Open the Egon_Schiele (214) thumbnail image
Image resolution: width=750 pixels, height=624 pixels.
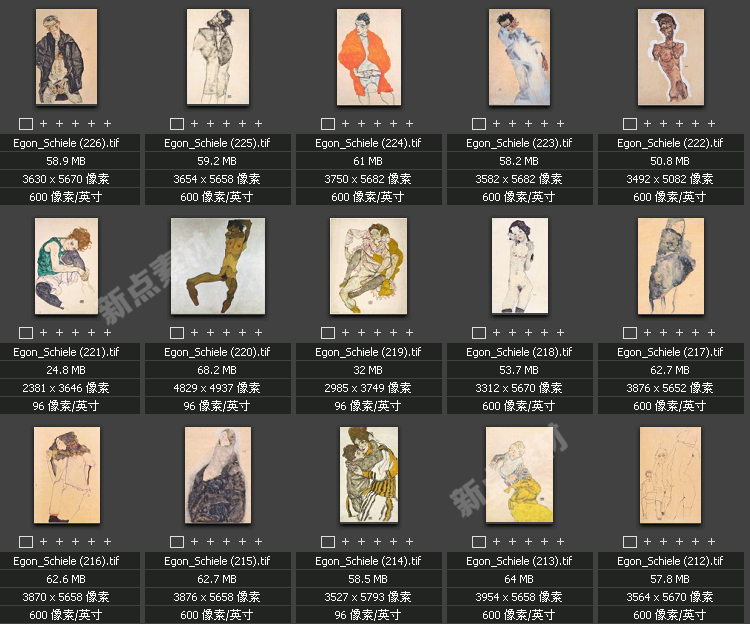369,475
